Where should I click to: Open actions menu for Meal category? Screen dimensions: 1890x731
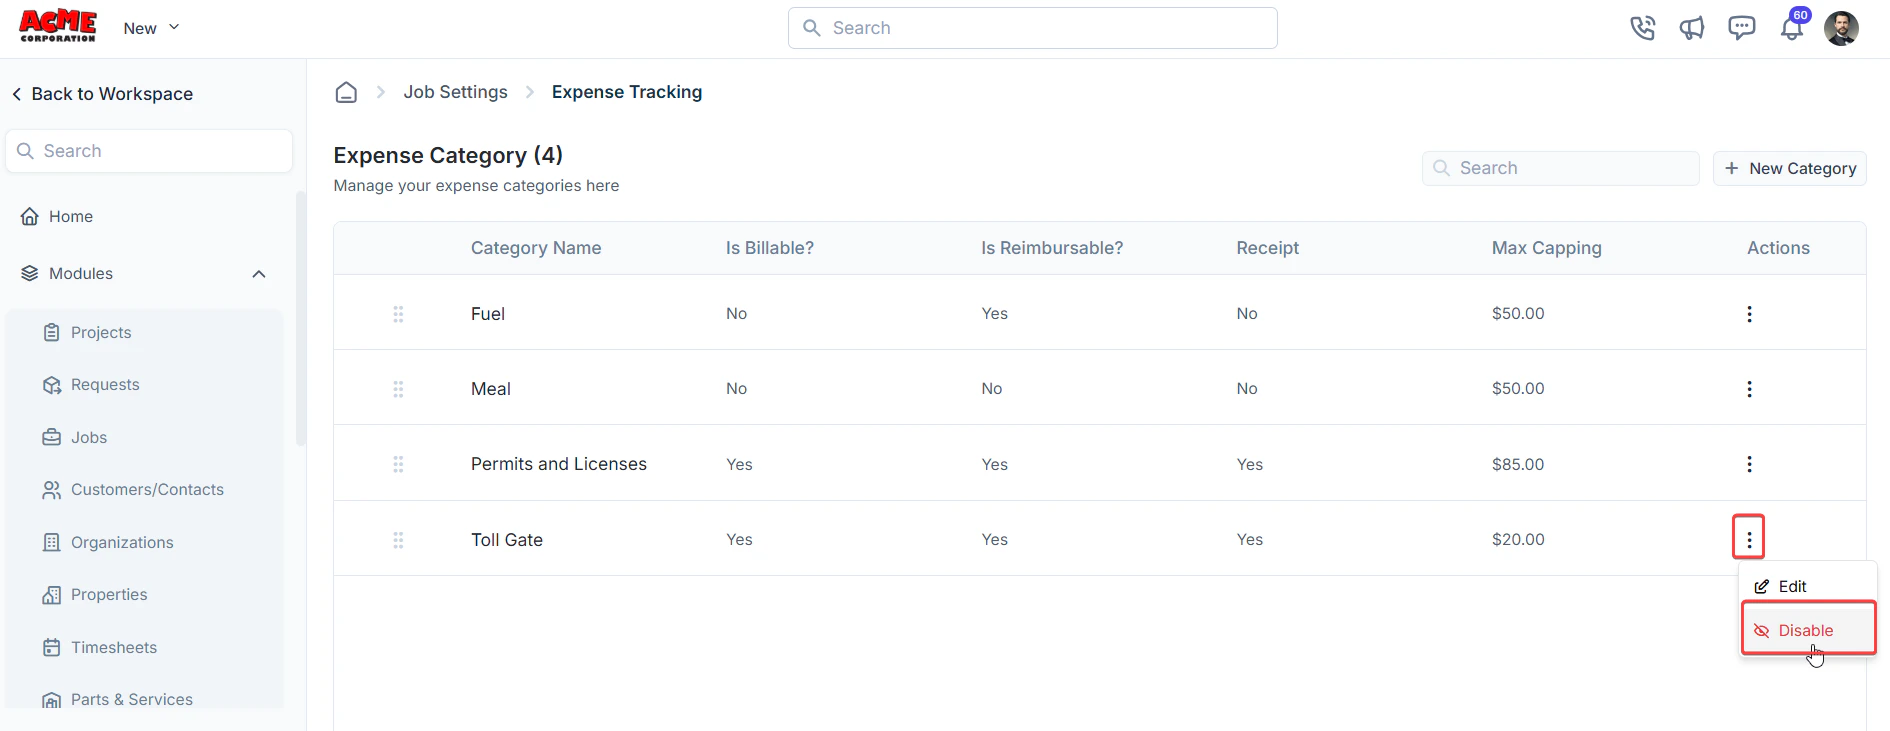(1749, 389)
